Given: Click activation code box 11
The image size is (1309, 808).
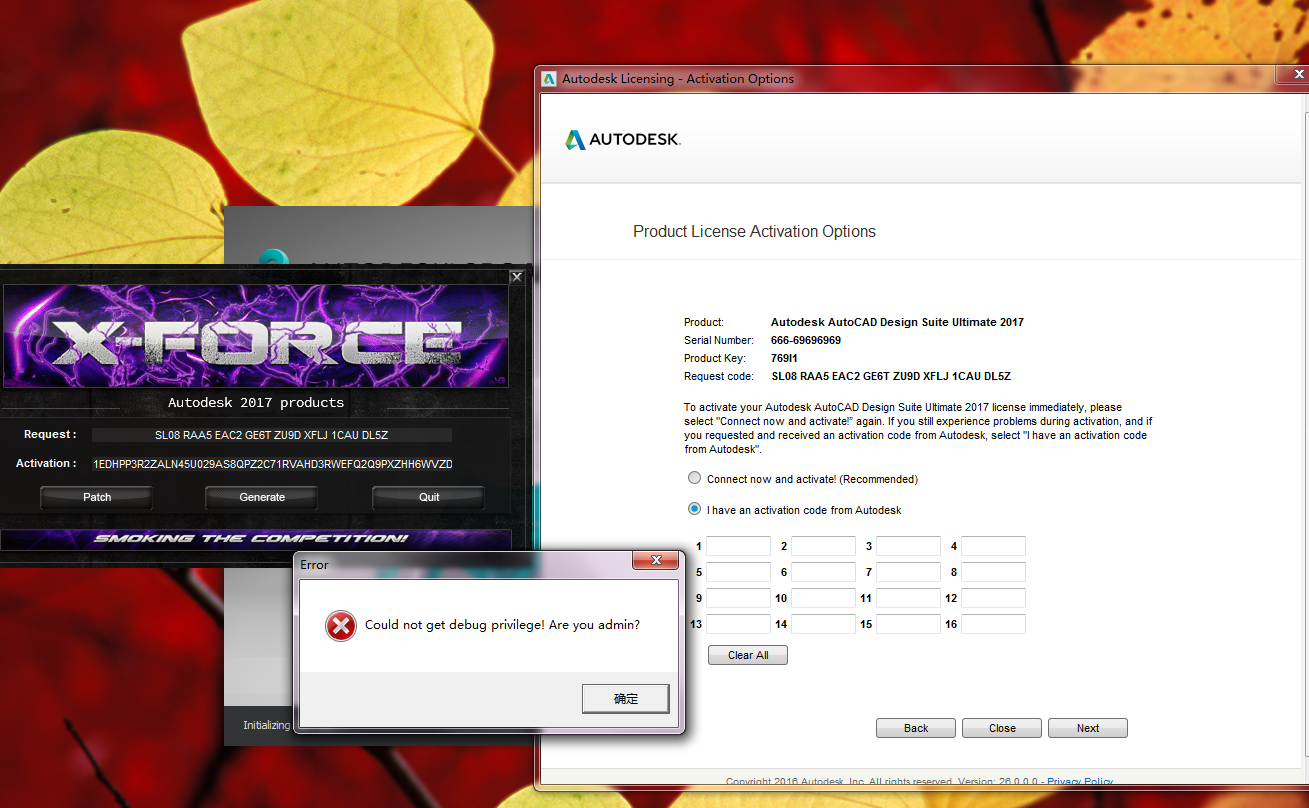Looking at the screenshot, I should point(908,598).
